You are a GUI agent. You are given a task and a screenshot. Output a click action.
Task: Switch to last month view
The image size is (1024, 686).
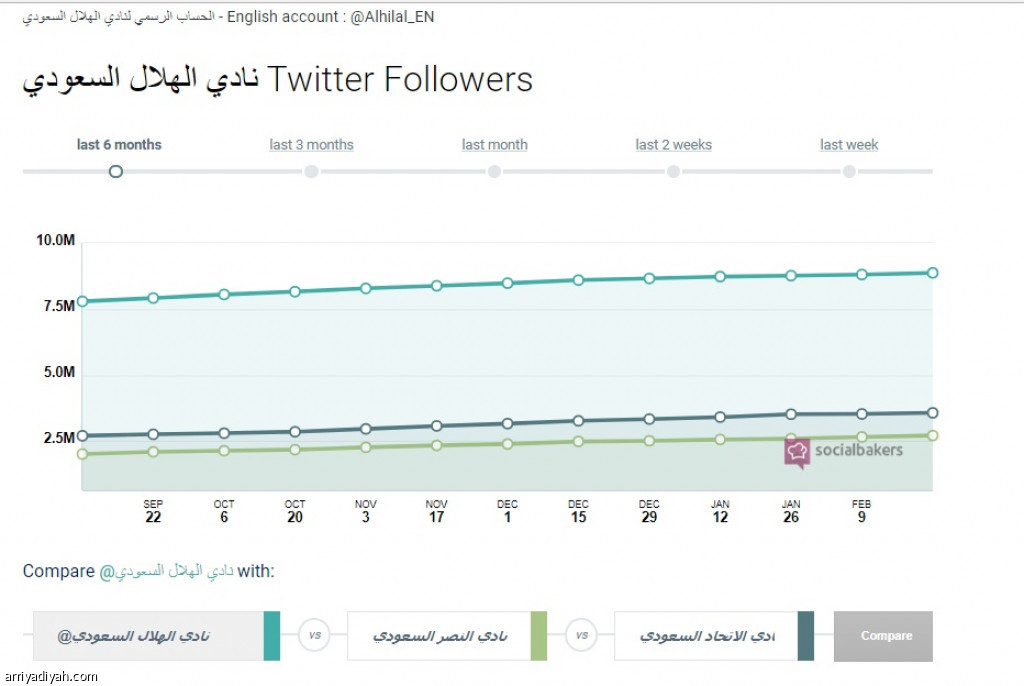tap(494, 145)
